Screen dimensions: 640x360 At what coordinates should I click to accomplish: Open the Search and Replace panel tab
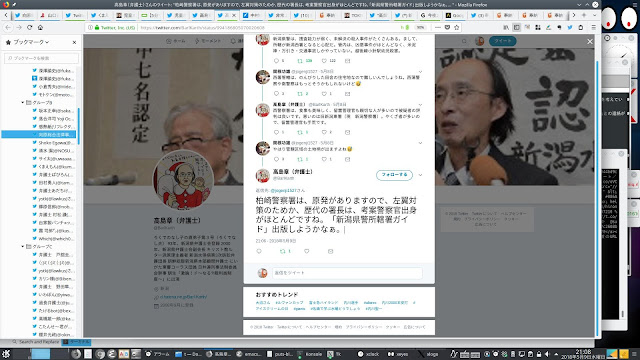(36, 342)
